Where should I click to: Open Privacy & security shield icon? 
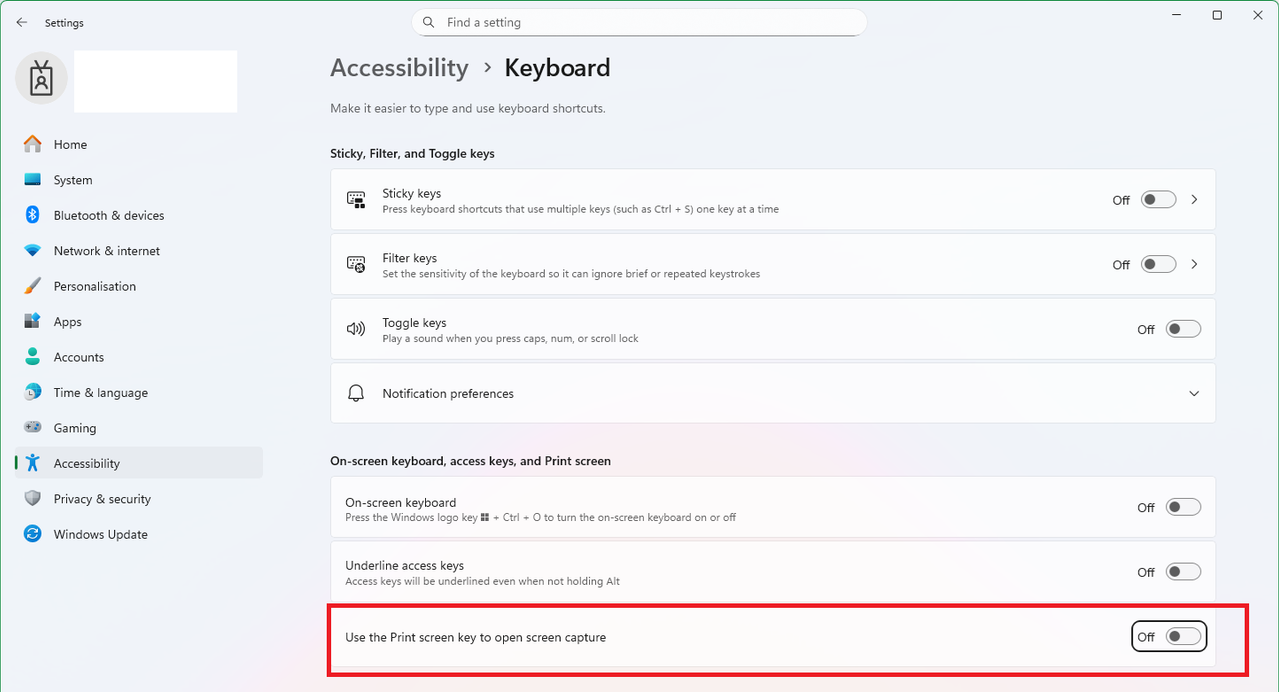click(33, 499)
